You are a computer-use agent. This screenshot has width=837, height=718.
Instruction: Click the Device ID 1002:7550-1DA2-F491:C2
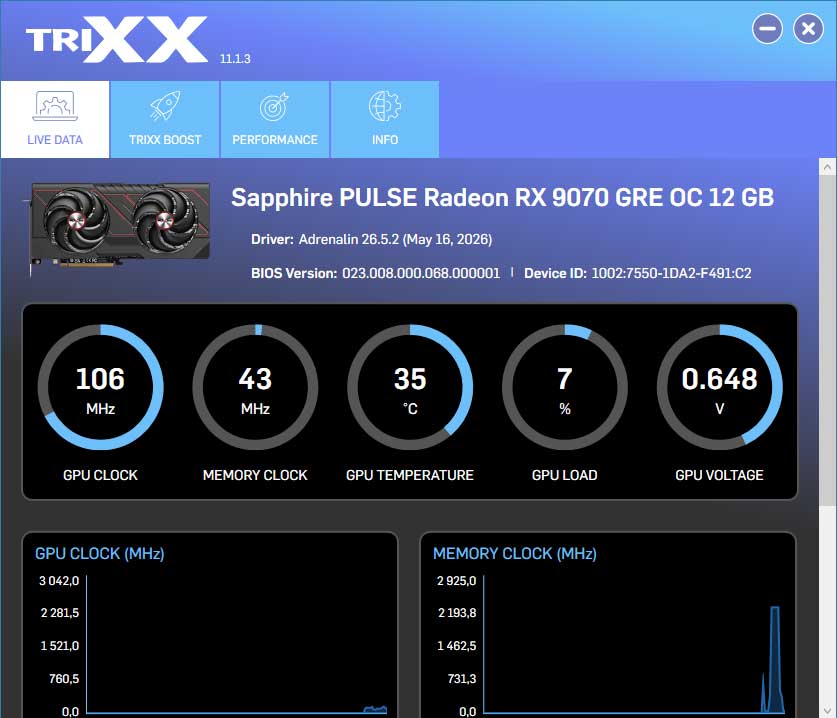(671, 273)
